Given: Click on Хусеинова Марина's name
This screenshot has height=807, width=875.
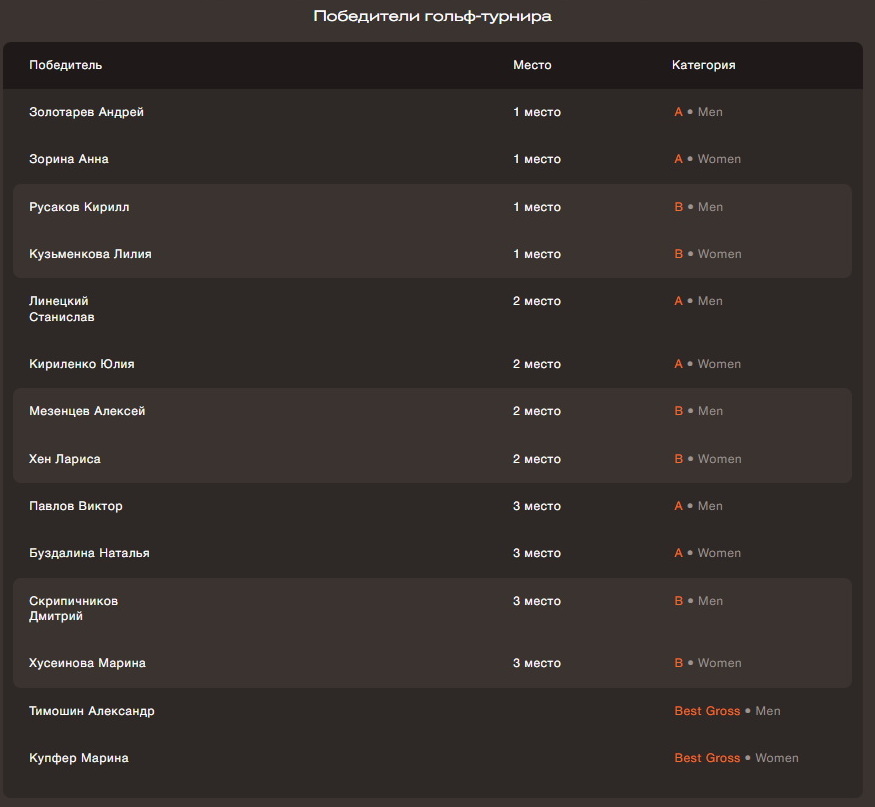Looking at the screenshot, I should click(88, 662).
